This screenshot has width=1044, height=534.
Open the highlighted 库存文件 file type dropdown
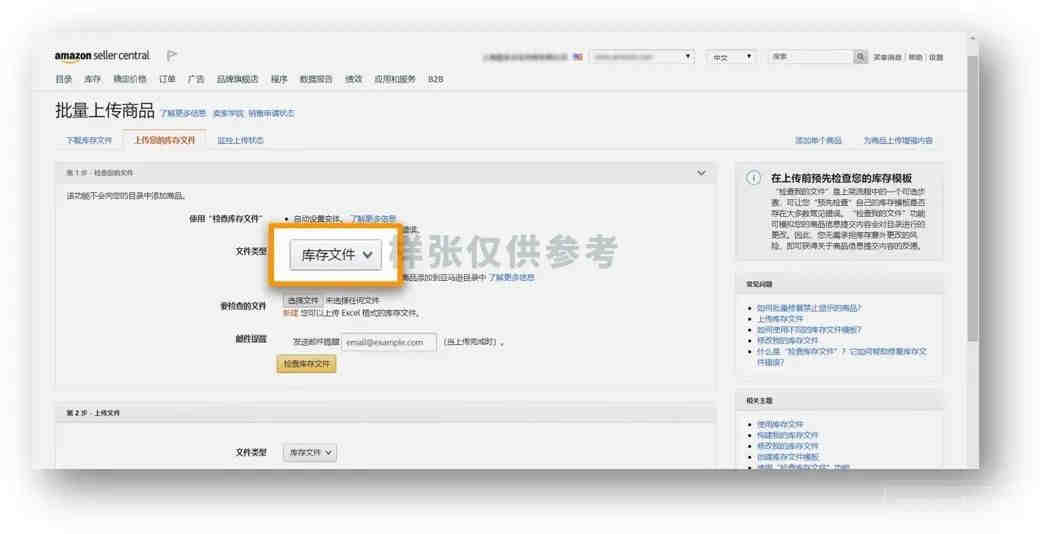pos(336,255)
